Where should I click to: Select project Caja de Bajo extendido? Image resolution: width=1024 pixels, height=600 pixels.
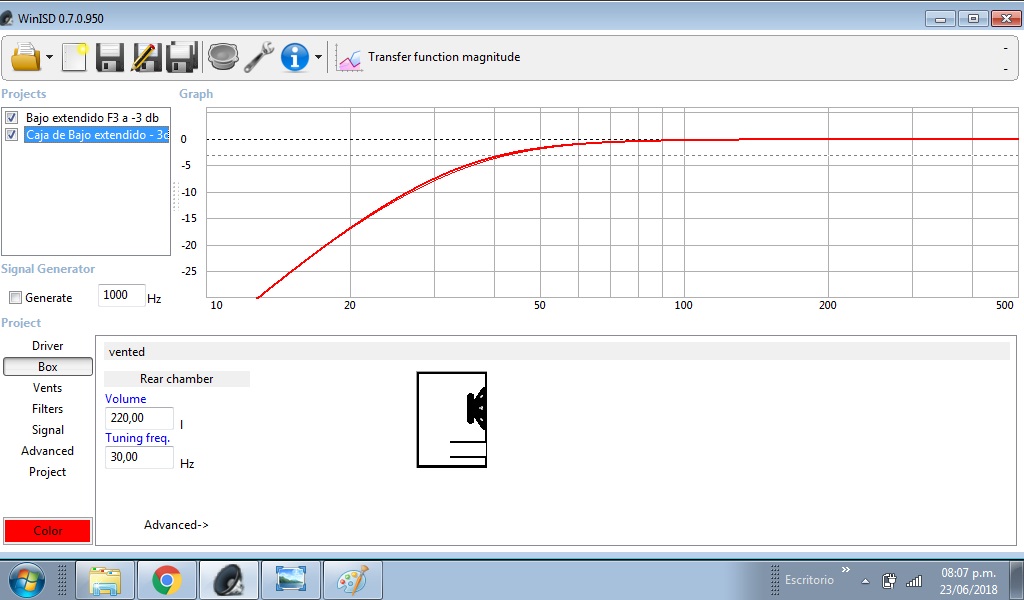(x=97, y=134)
